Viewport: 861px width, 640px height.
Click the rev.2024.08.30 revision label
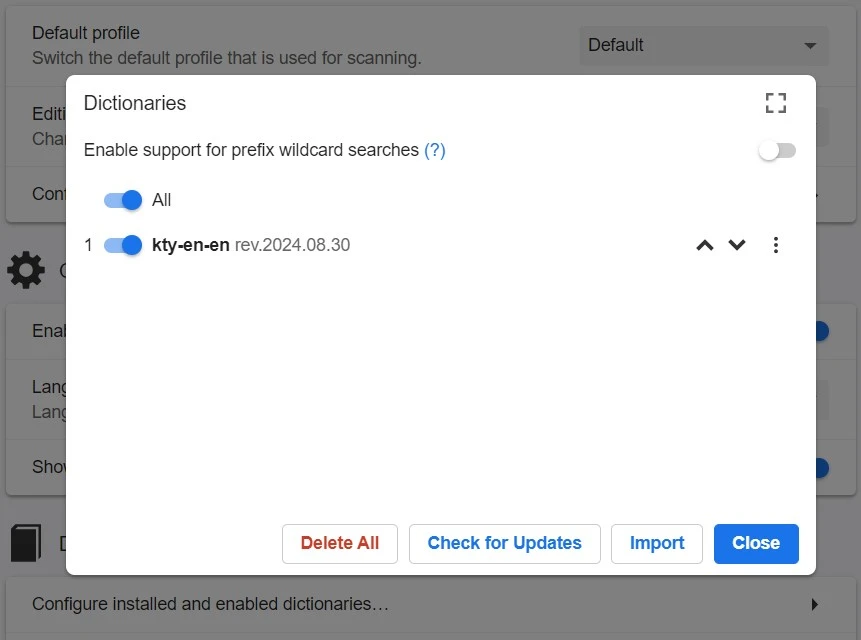pyautogui.click(x=292, y=245)
